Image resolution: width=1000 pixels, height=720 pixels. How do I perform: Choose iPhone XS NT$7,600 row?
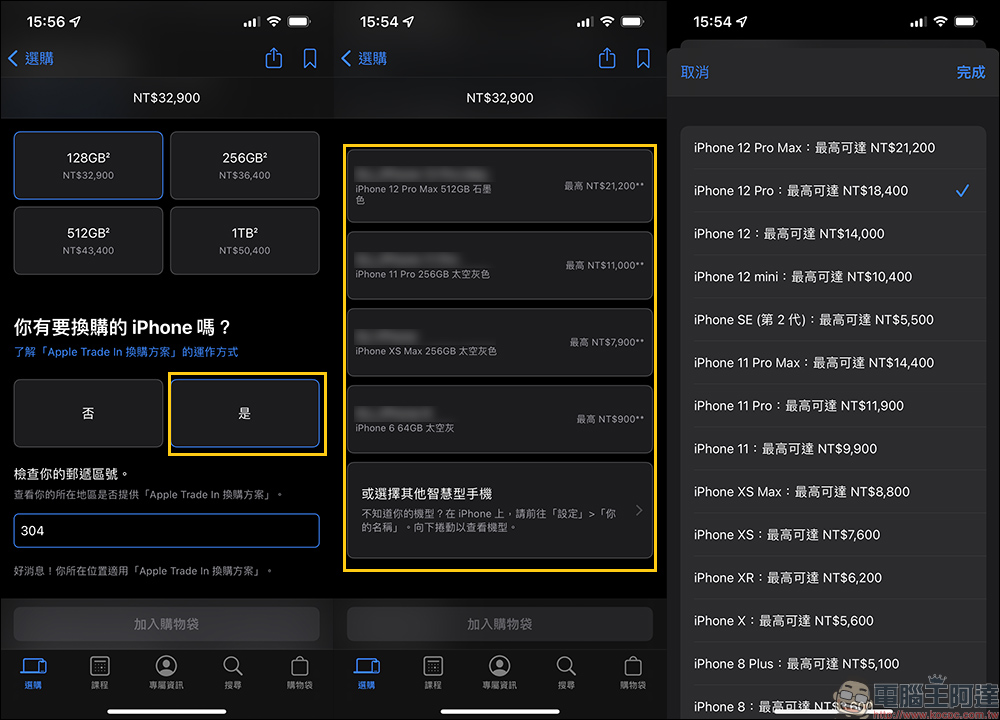click(833, 535)
